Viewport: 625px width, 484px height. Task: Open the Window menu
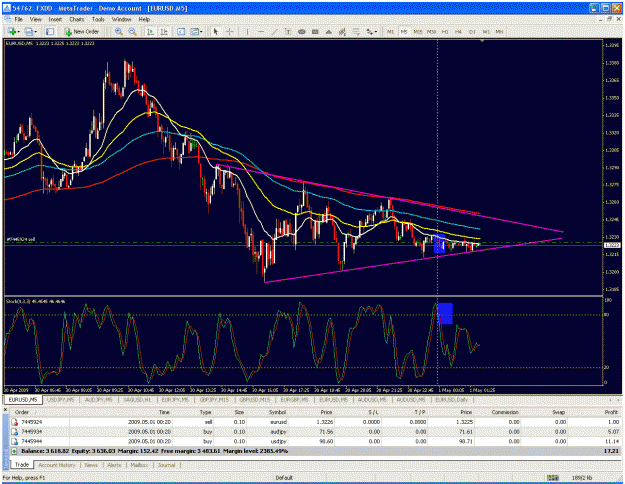click(121, 19)
